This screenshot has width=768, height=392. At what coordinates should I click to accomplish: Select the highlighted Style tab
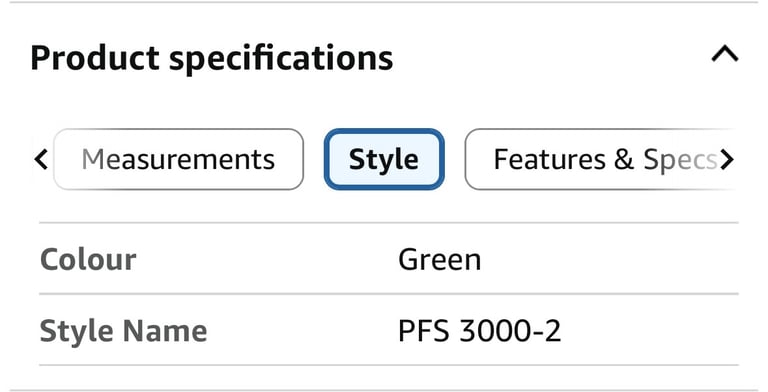pyautogui.click(x=384, y=159)
